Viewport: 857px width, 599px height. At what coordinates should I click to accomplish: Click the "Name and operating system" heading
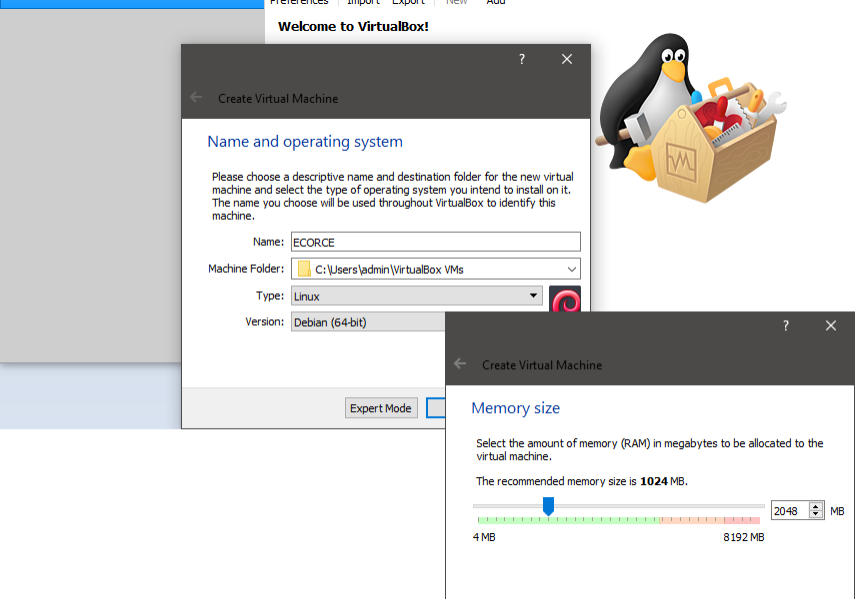pyautogui.click(x=305, y=142)
